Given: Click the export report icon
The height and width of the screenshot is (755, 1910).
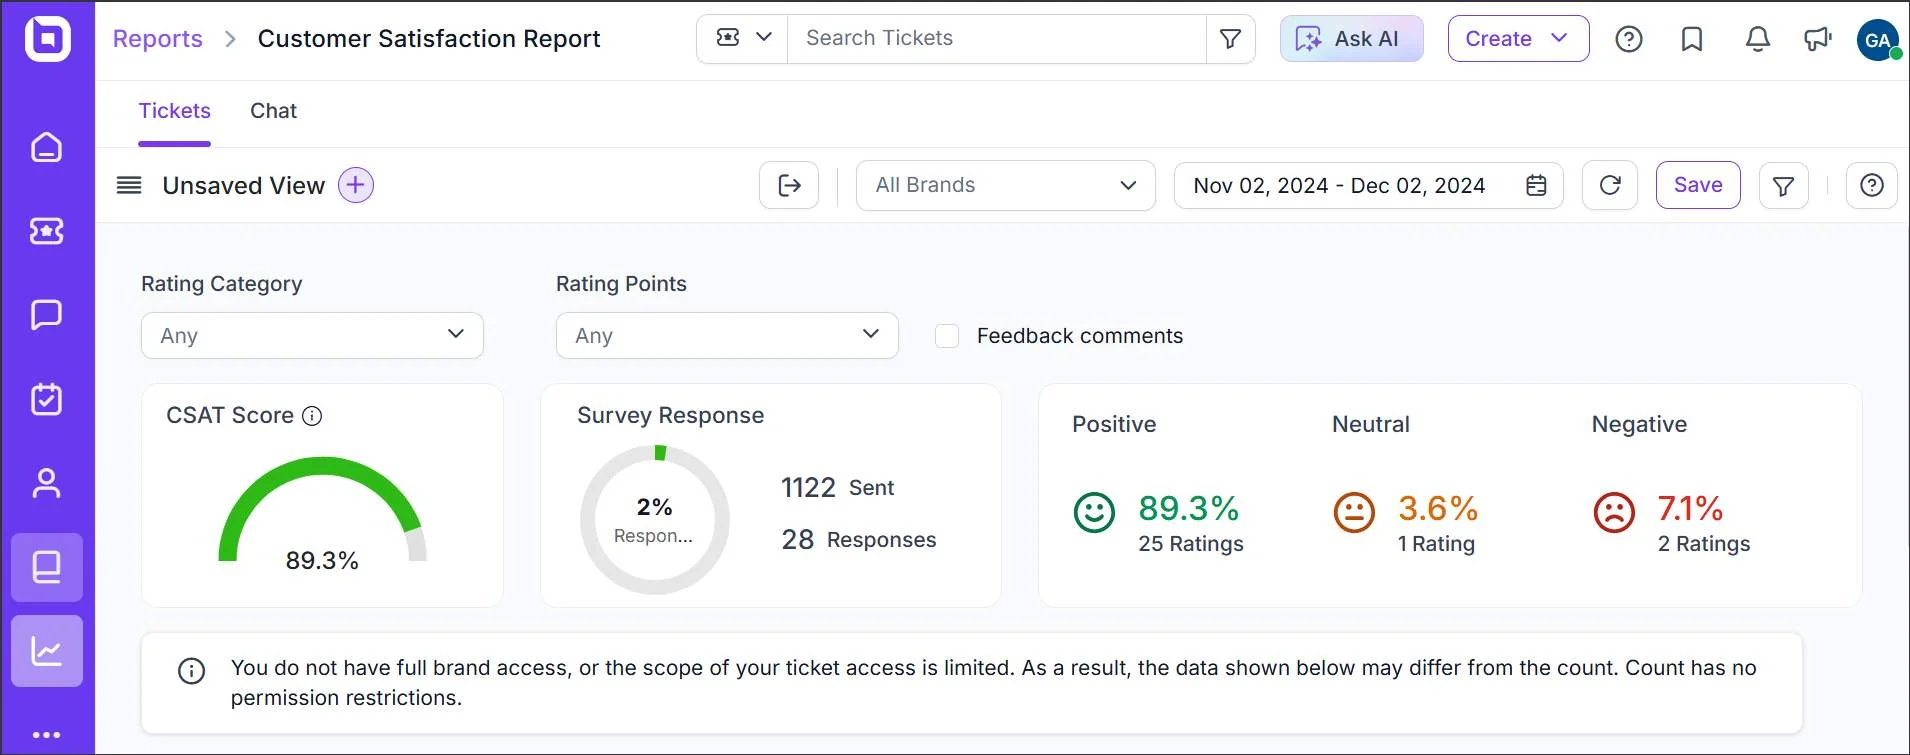Looking at the screenshot, I should pos(789,185).
